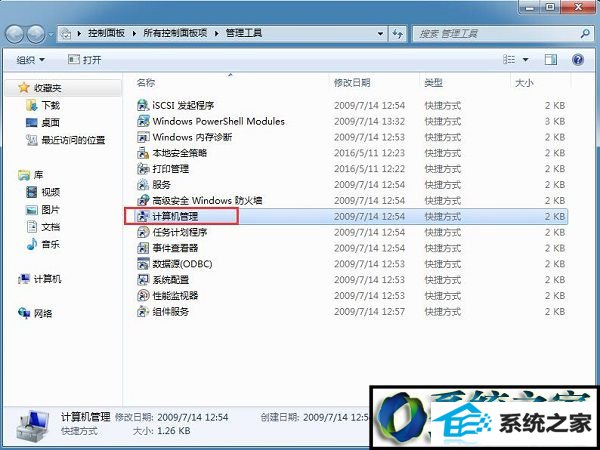Click the 系统配置 file name

tap(171, 280)
